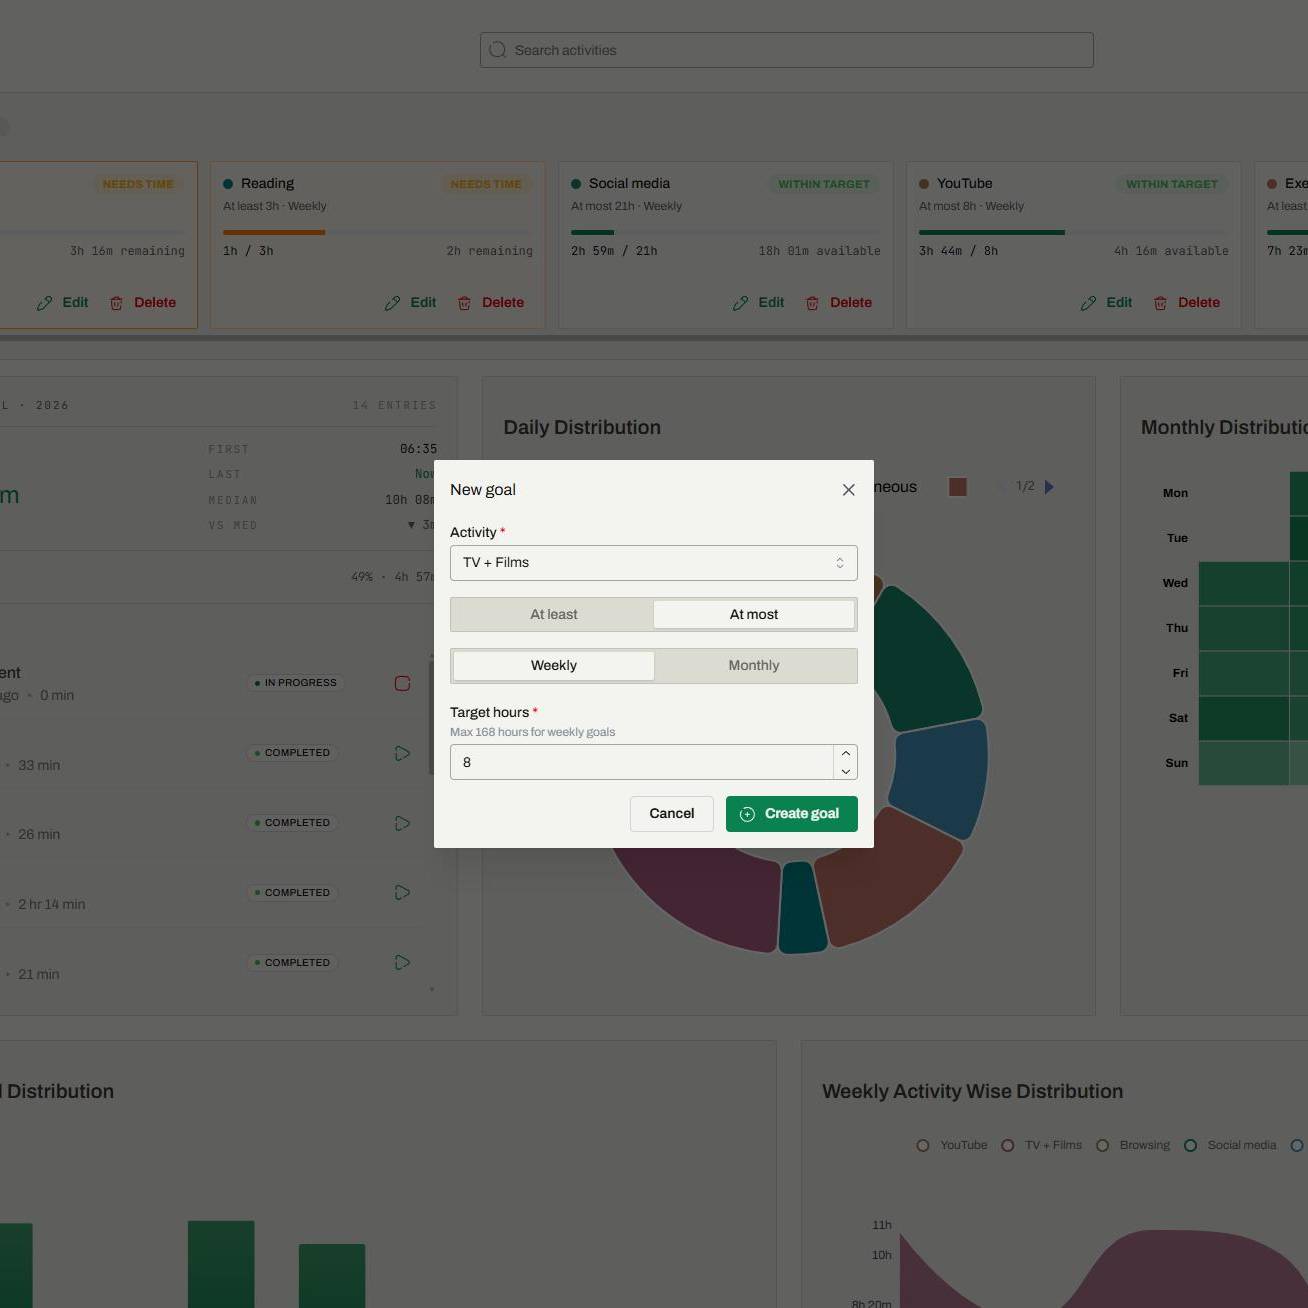Toggle Social media series in legend
Screen dimensions: 1308x1308
1230,1146
